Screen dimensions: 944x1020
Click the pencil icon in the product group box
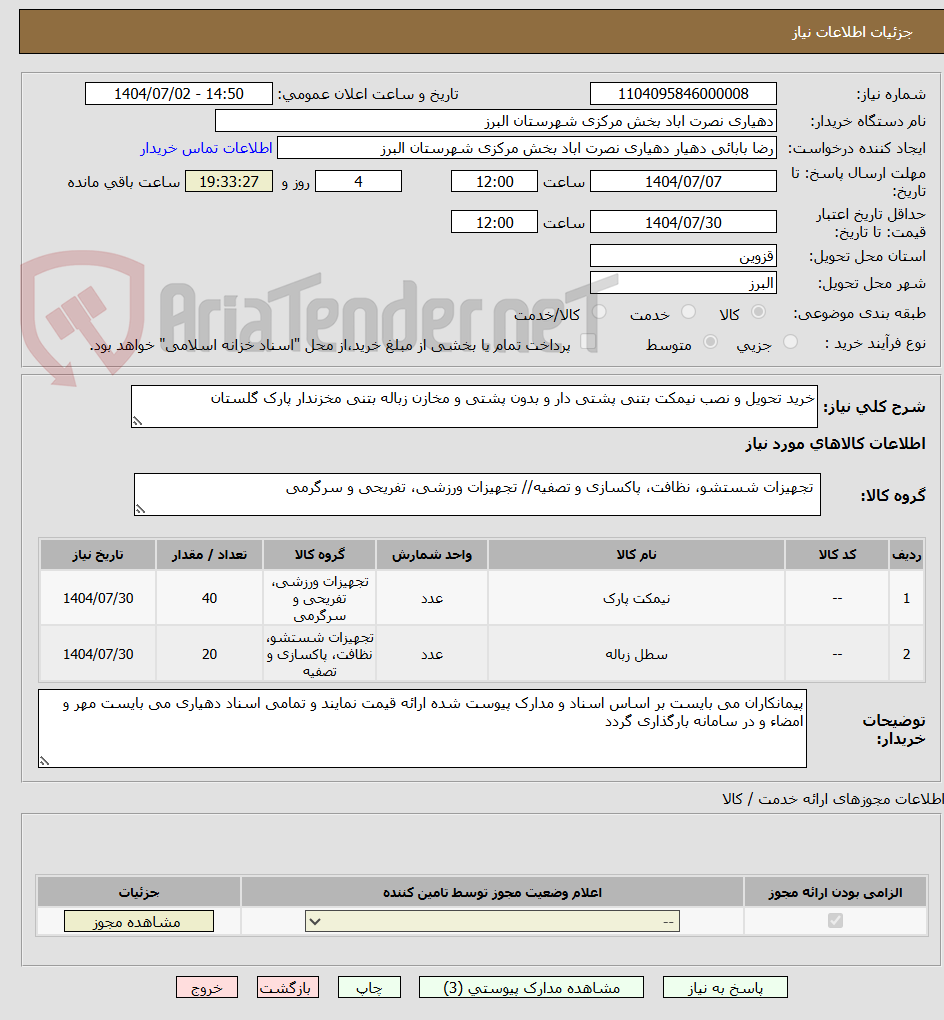(x=140, y=507)
